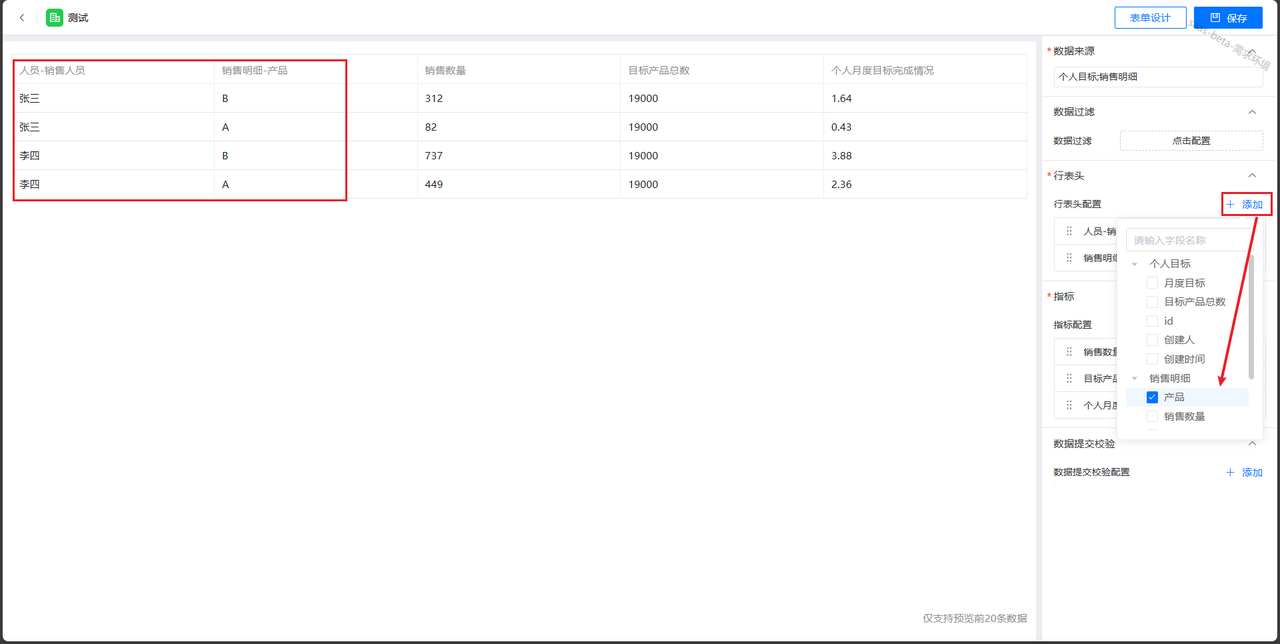
Task: Tick the 目标产品总数 checkbox
Action: (1152, 302)
